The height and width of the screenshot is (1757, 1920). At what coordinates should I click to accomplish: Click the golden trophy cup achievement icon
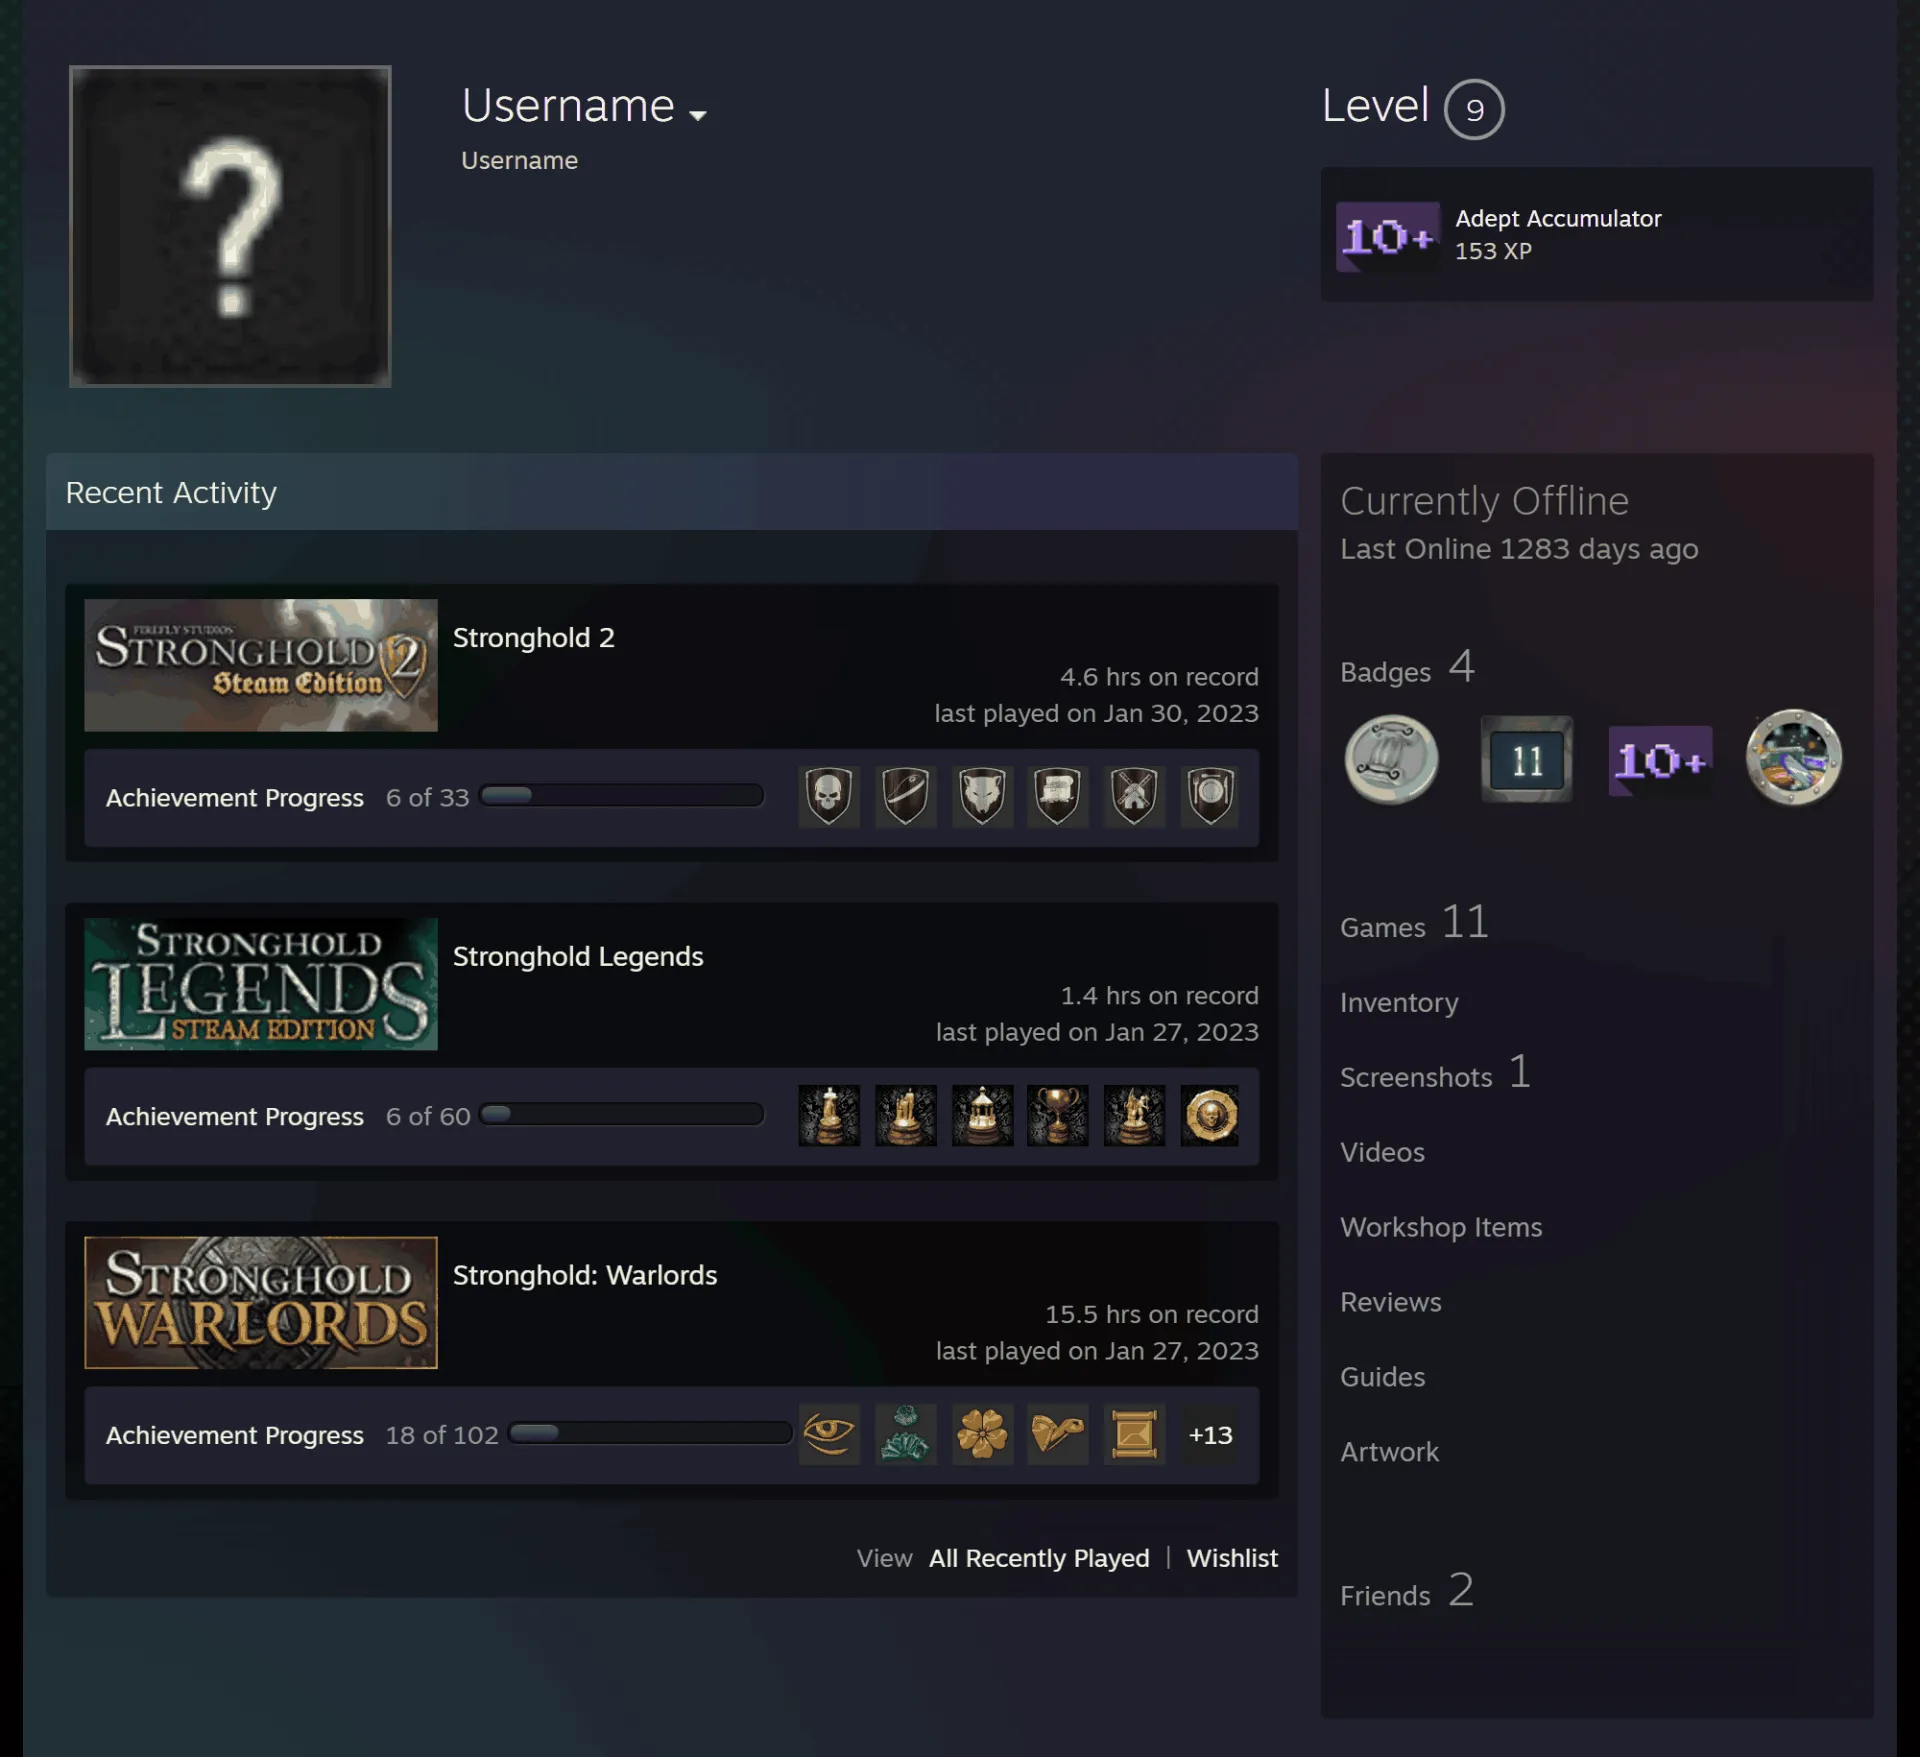1058,1115
